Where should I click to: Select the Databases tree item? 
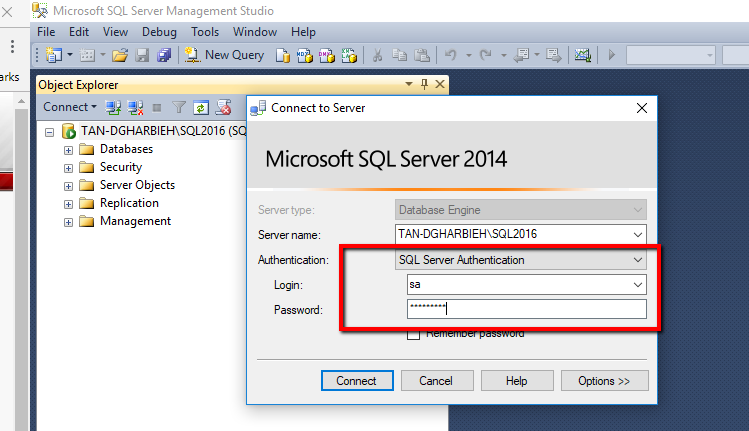(126, 149)
